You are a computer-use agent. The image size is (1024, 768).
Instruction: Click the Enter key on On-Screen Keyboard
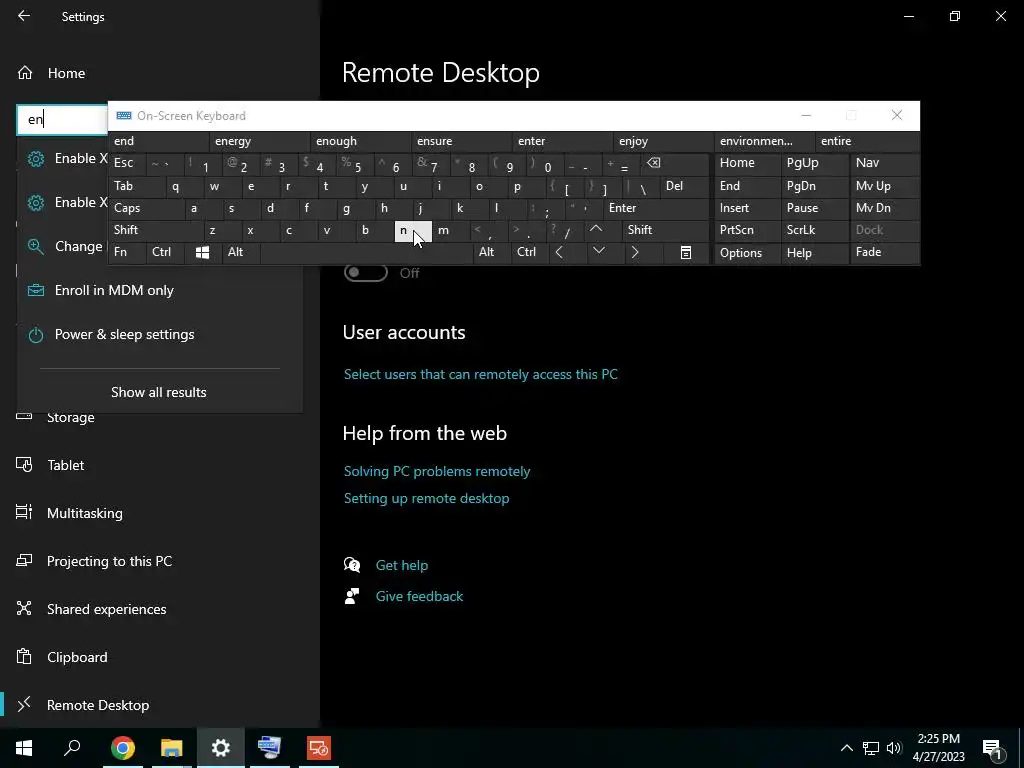coord(656,208)
